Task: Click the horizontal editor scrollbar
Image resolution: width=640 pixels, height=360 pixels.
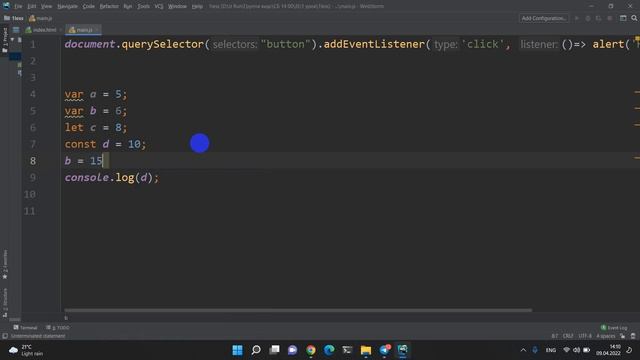Action: 298,310
